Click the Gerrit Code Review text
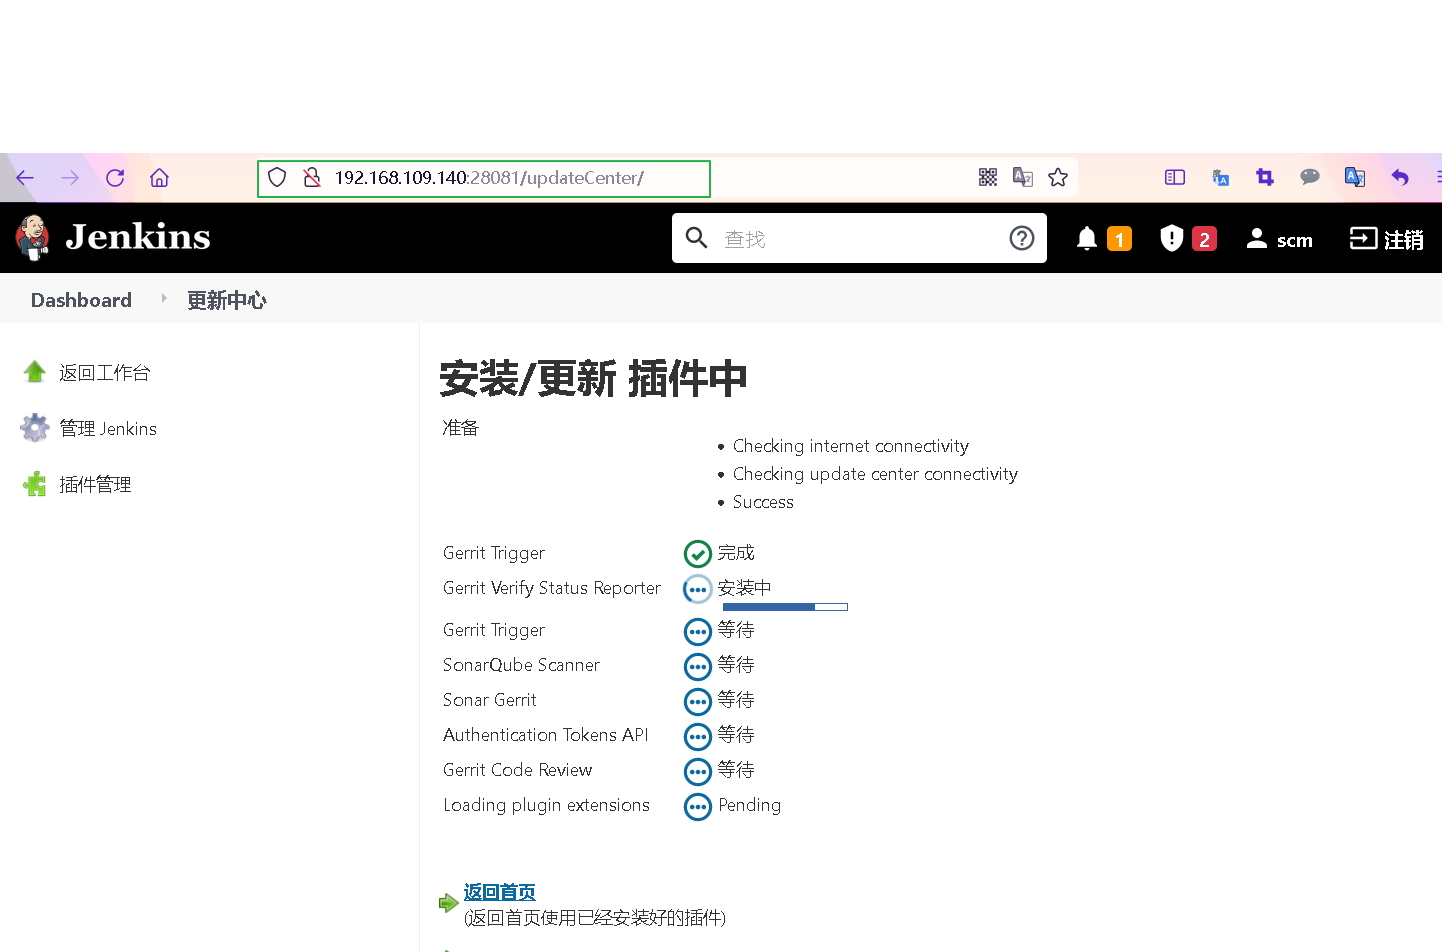1442x952 pixels. pos(518,770)
